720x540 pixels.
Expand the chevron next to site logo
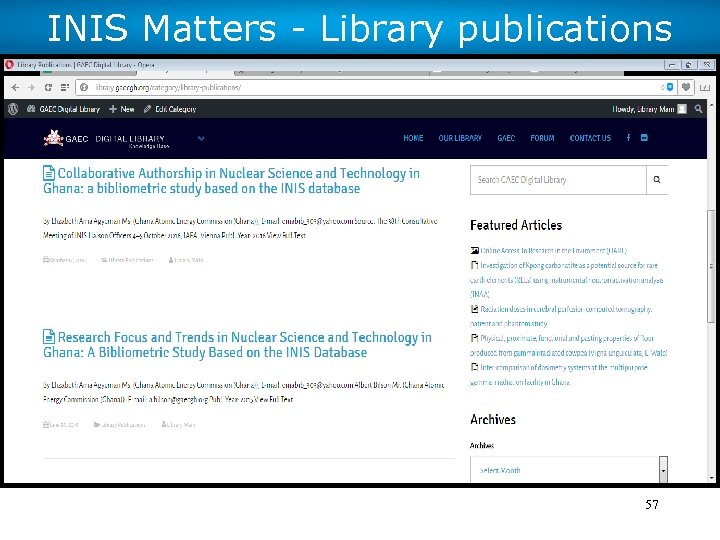click(201, 138)
